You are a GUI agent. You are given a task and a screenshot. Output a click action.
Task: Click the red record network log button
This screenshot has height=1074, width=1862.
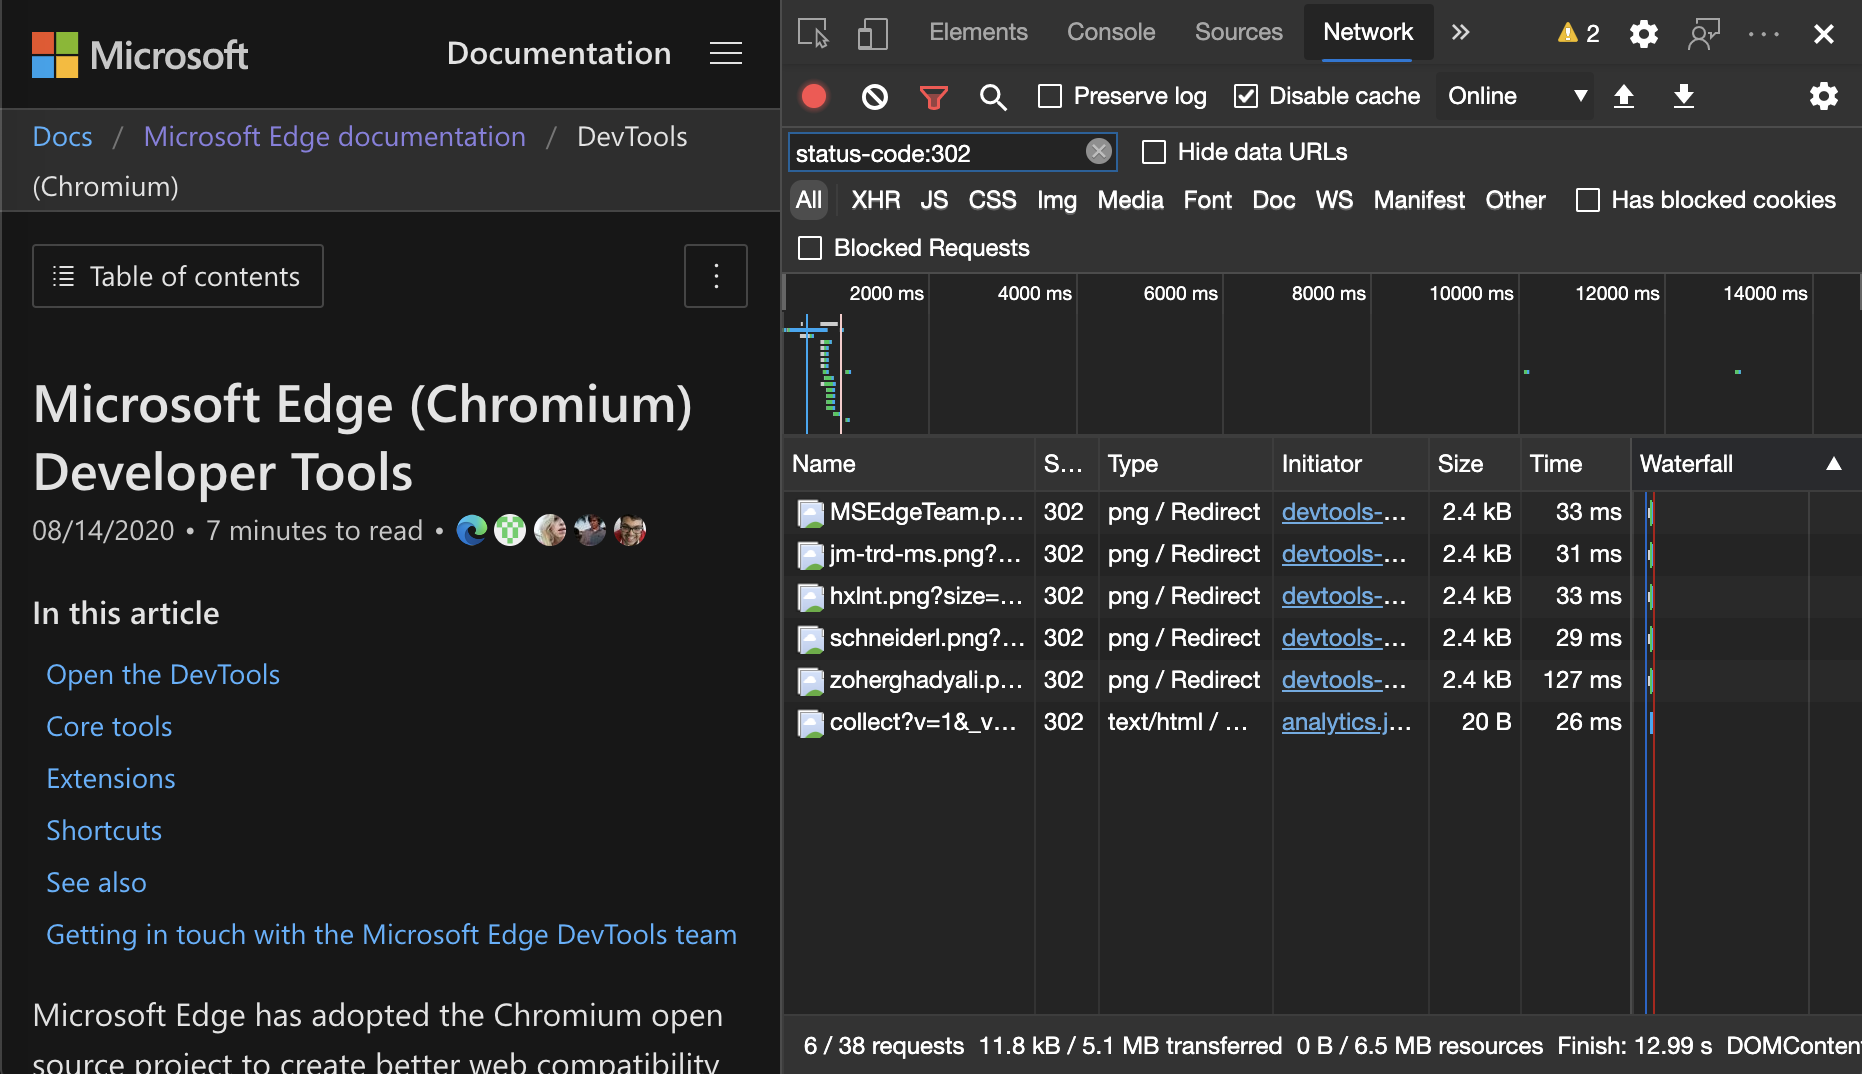814,96
